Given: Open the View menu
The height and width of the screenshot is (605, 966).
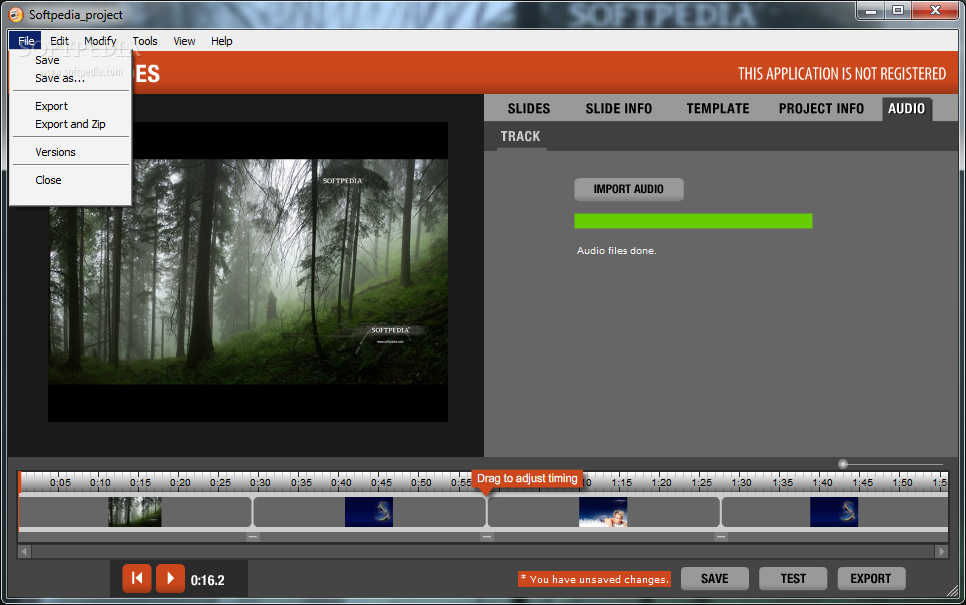Looking at the screenshot, I should [184, 41].
